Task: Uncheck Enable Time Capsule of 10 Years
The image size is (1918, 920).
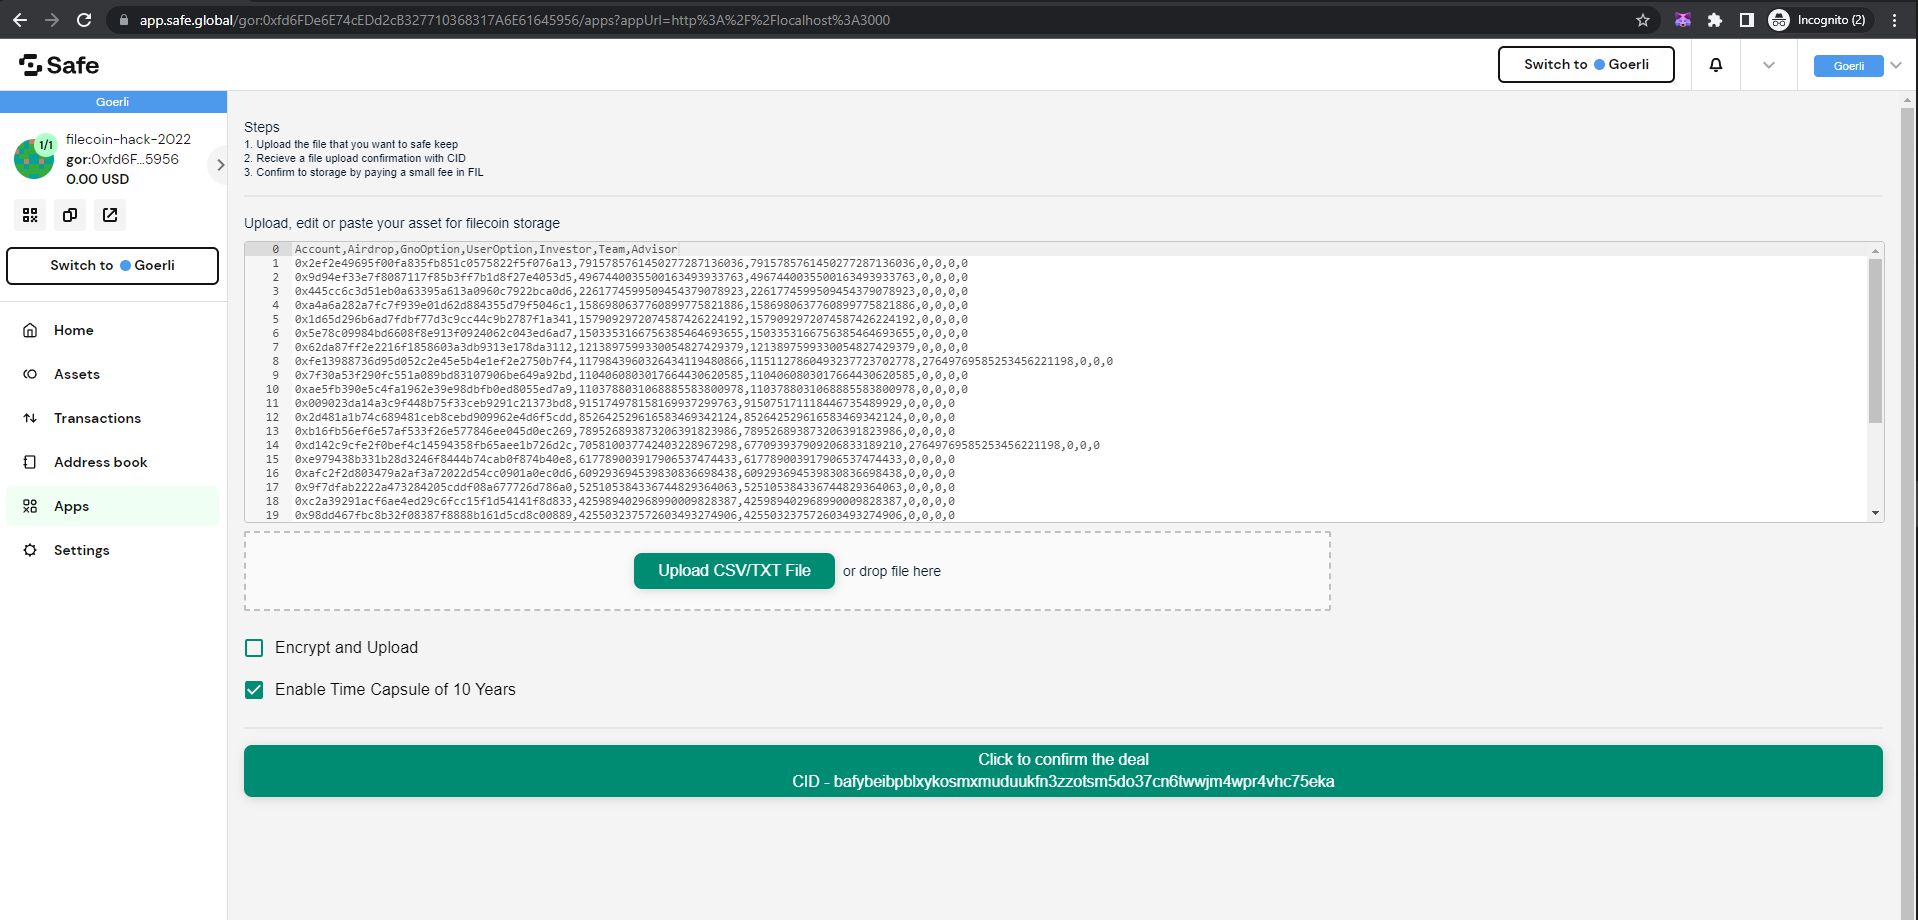Action: coord(254,690)
